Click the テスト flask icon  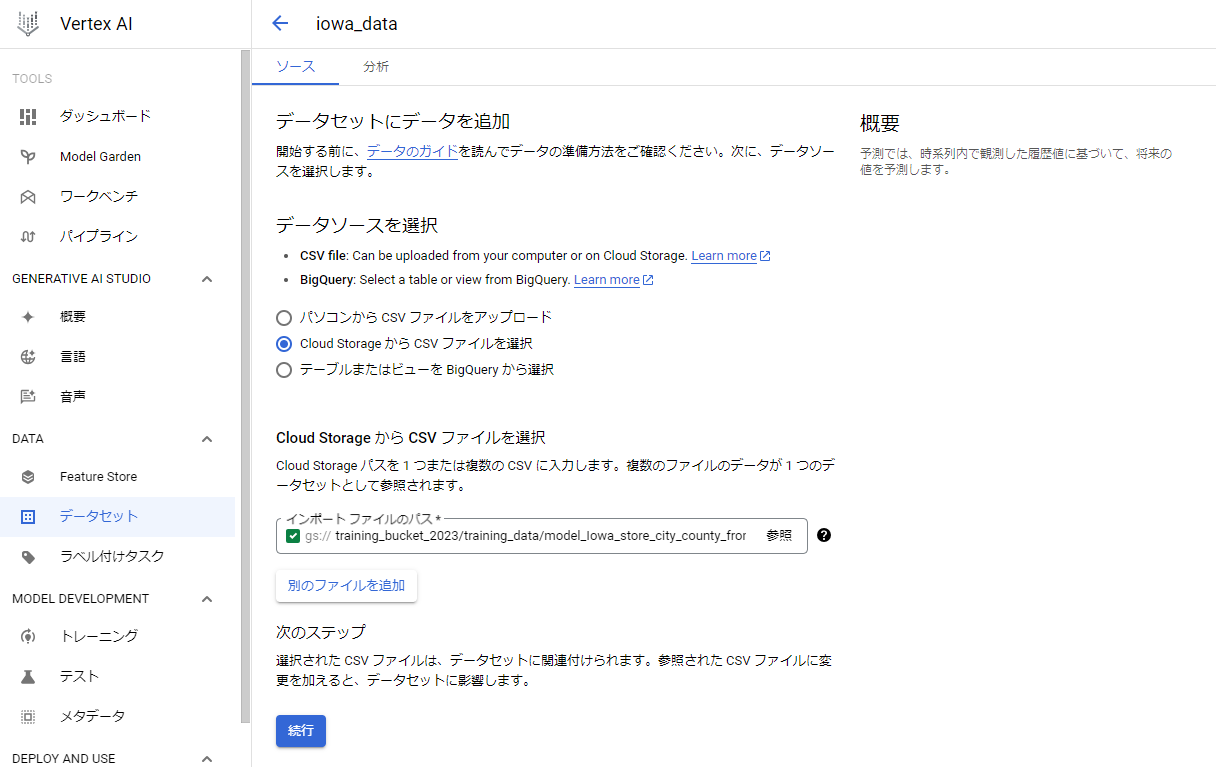(28, 676)
